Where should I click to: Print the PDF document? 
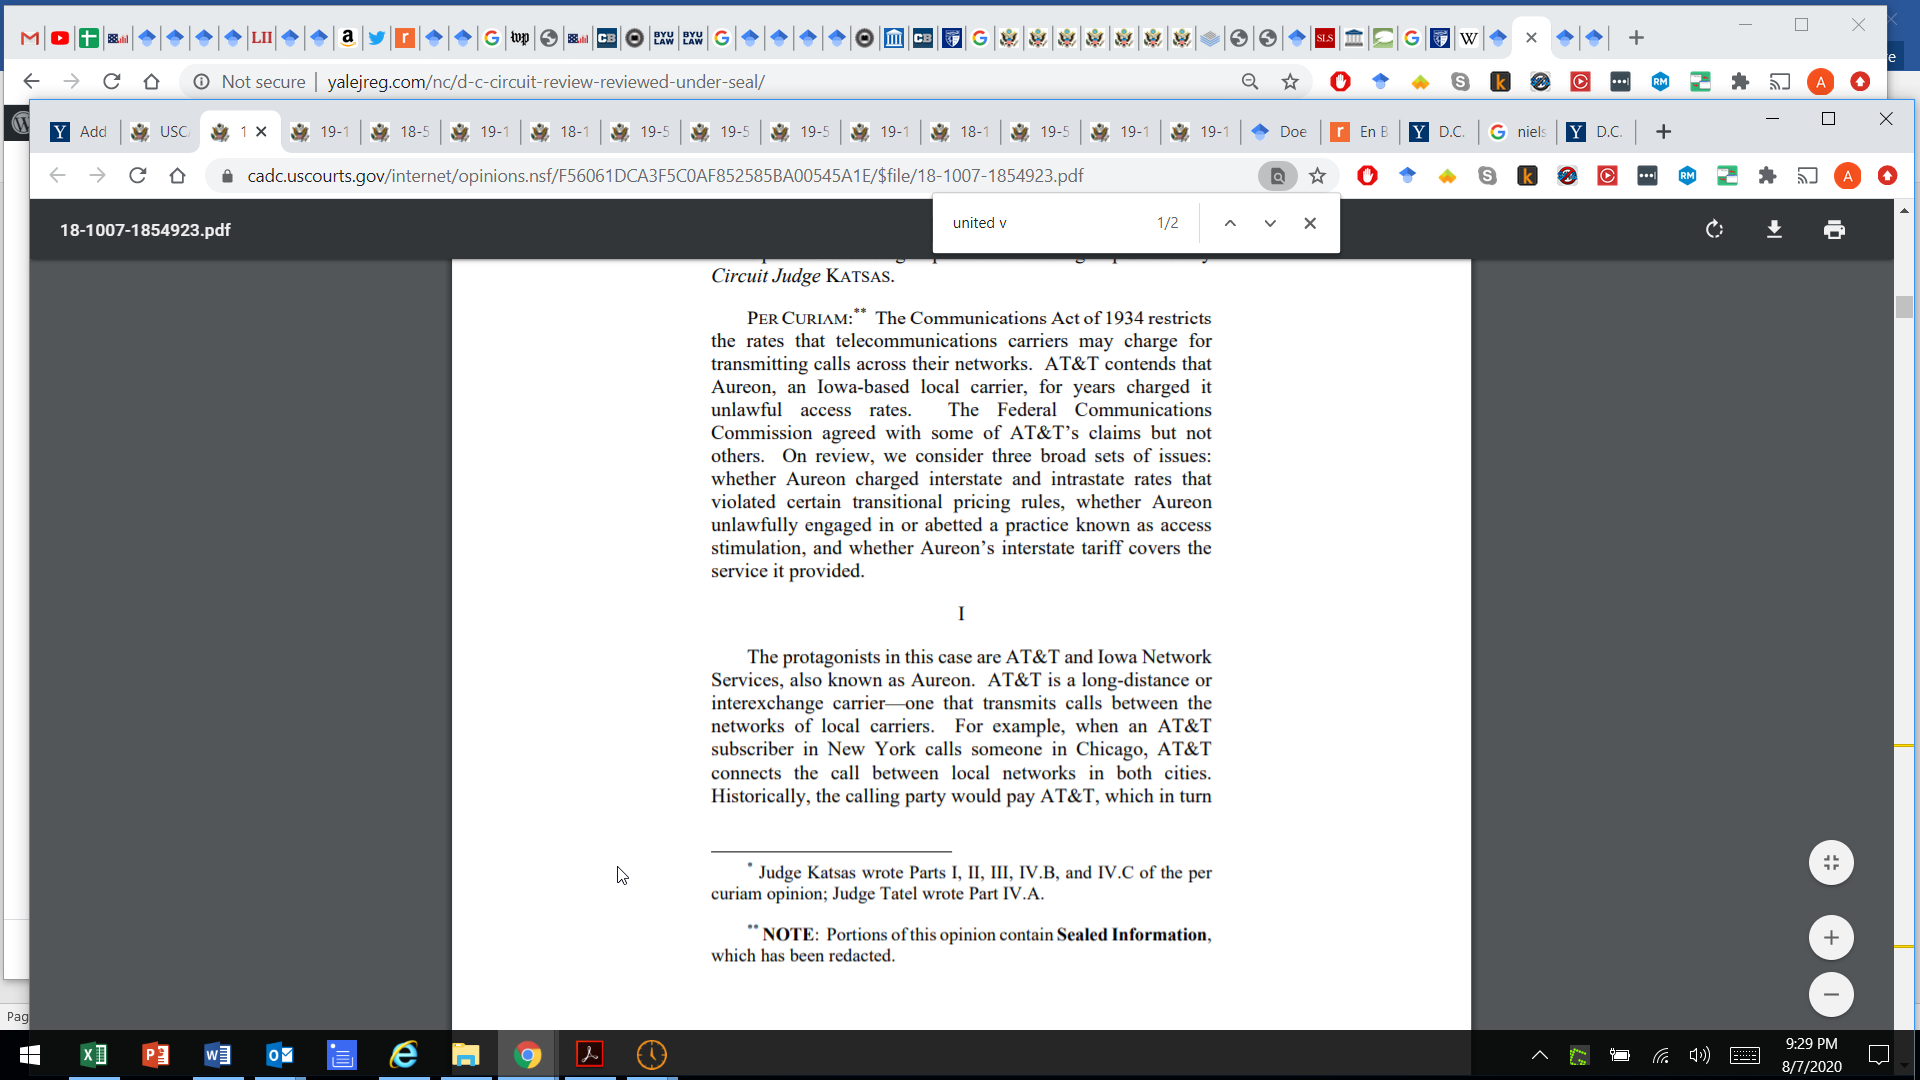tap(1834, 230)
